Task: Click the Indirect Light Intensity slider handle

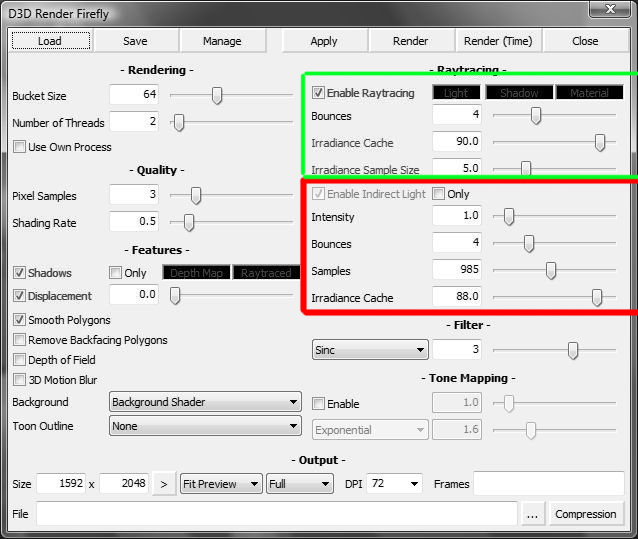Action: pos(509,216)
